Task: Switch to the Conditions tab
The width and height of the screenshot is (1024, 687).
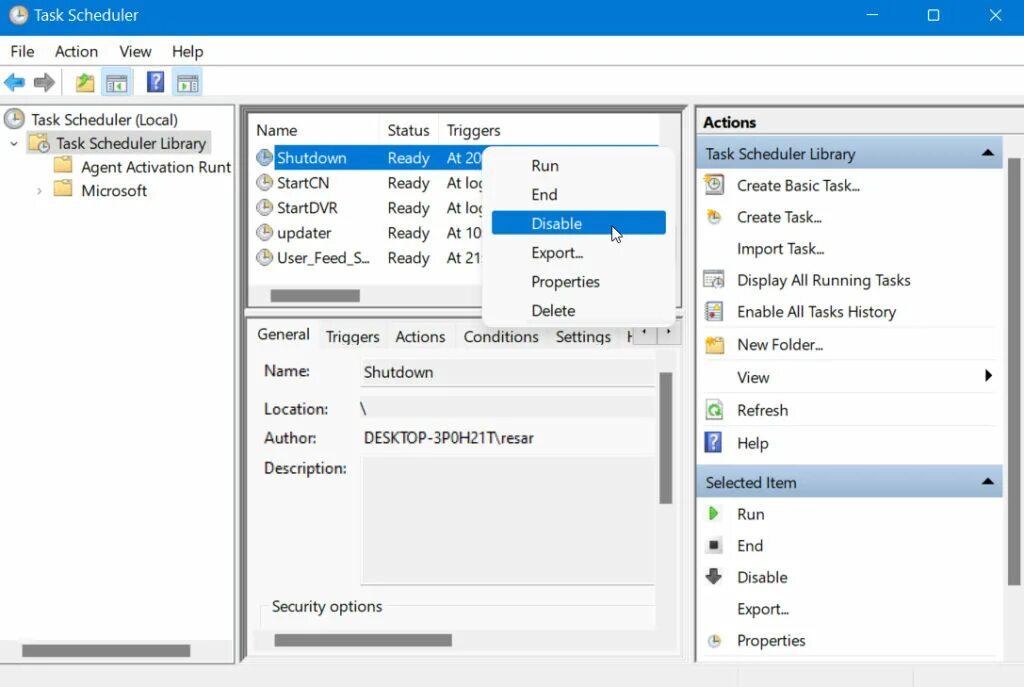Action: coord(501,336)
